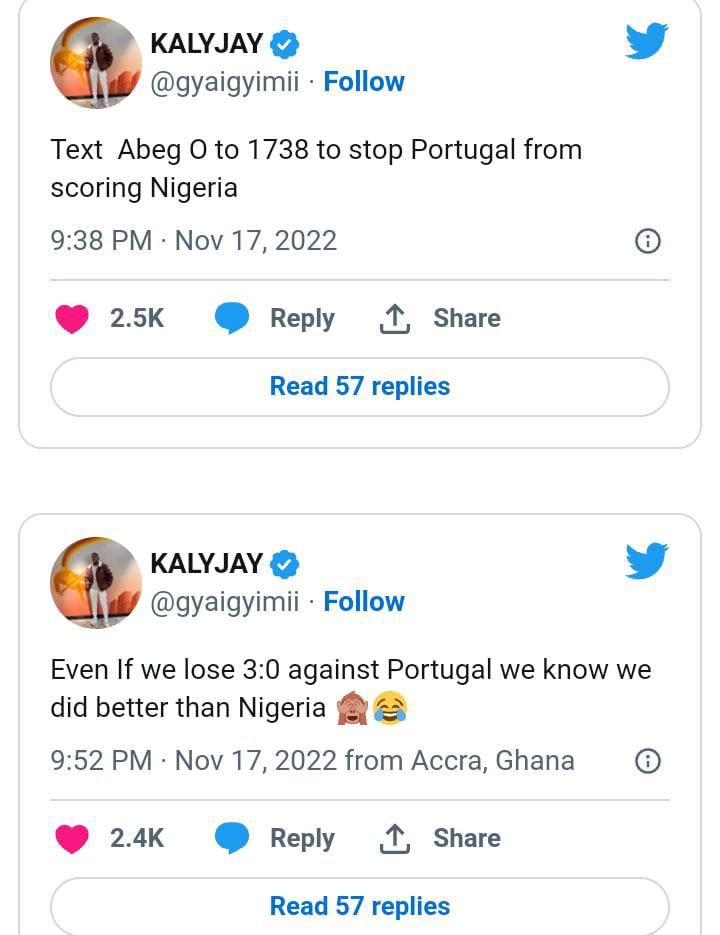Open KALYJAY profile picture in second tweet
The image size is (720, 935).
(96, 582)
